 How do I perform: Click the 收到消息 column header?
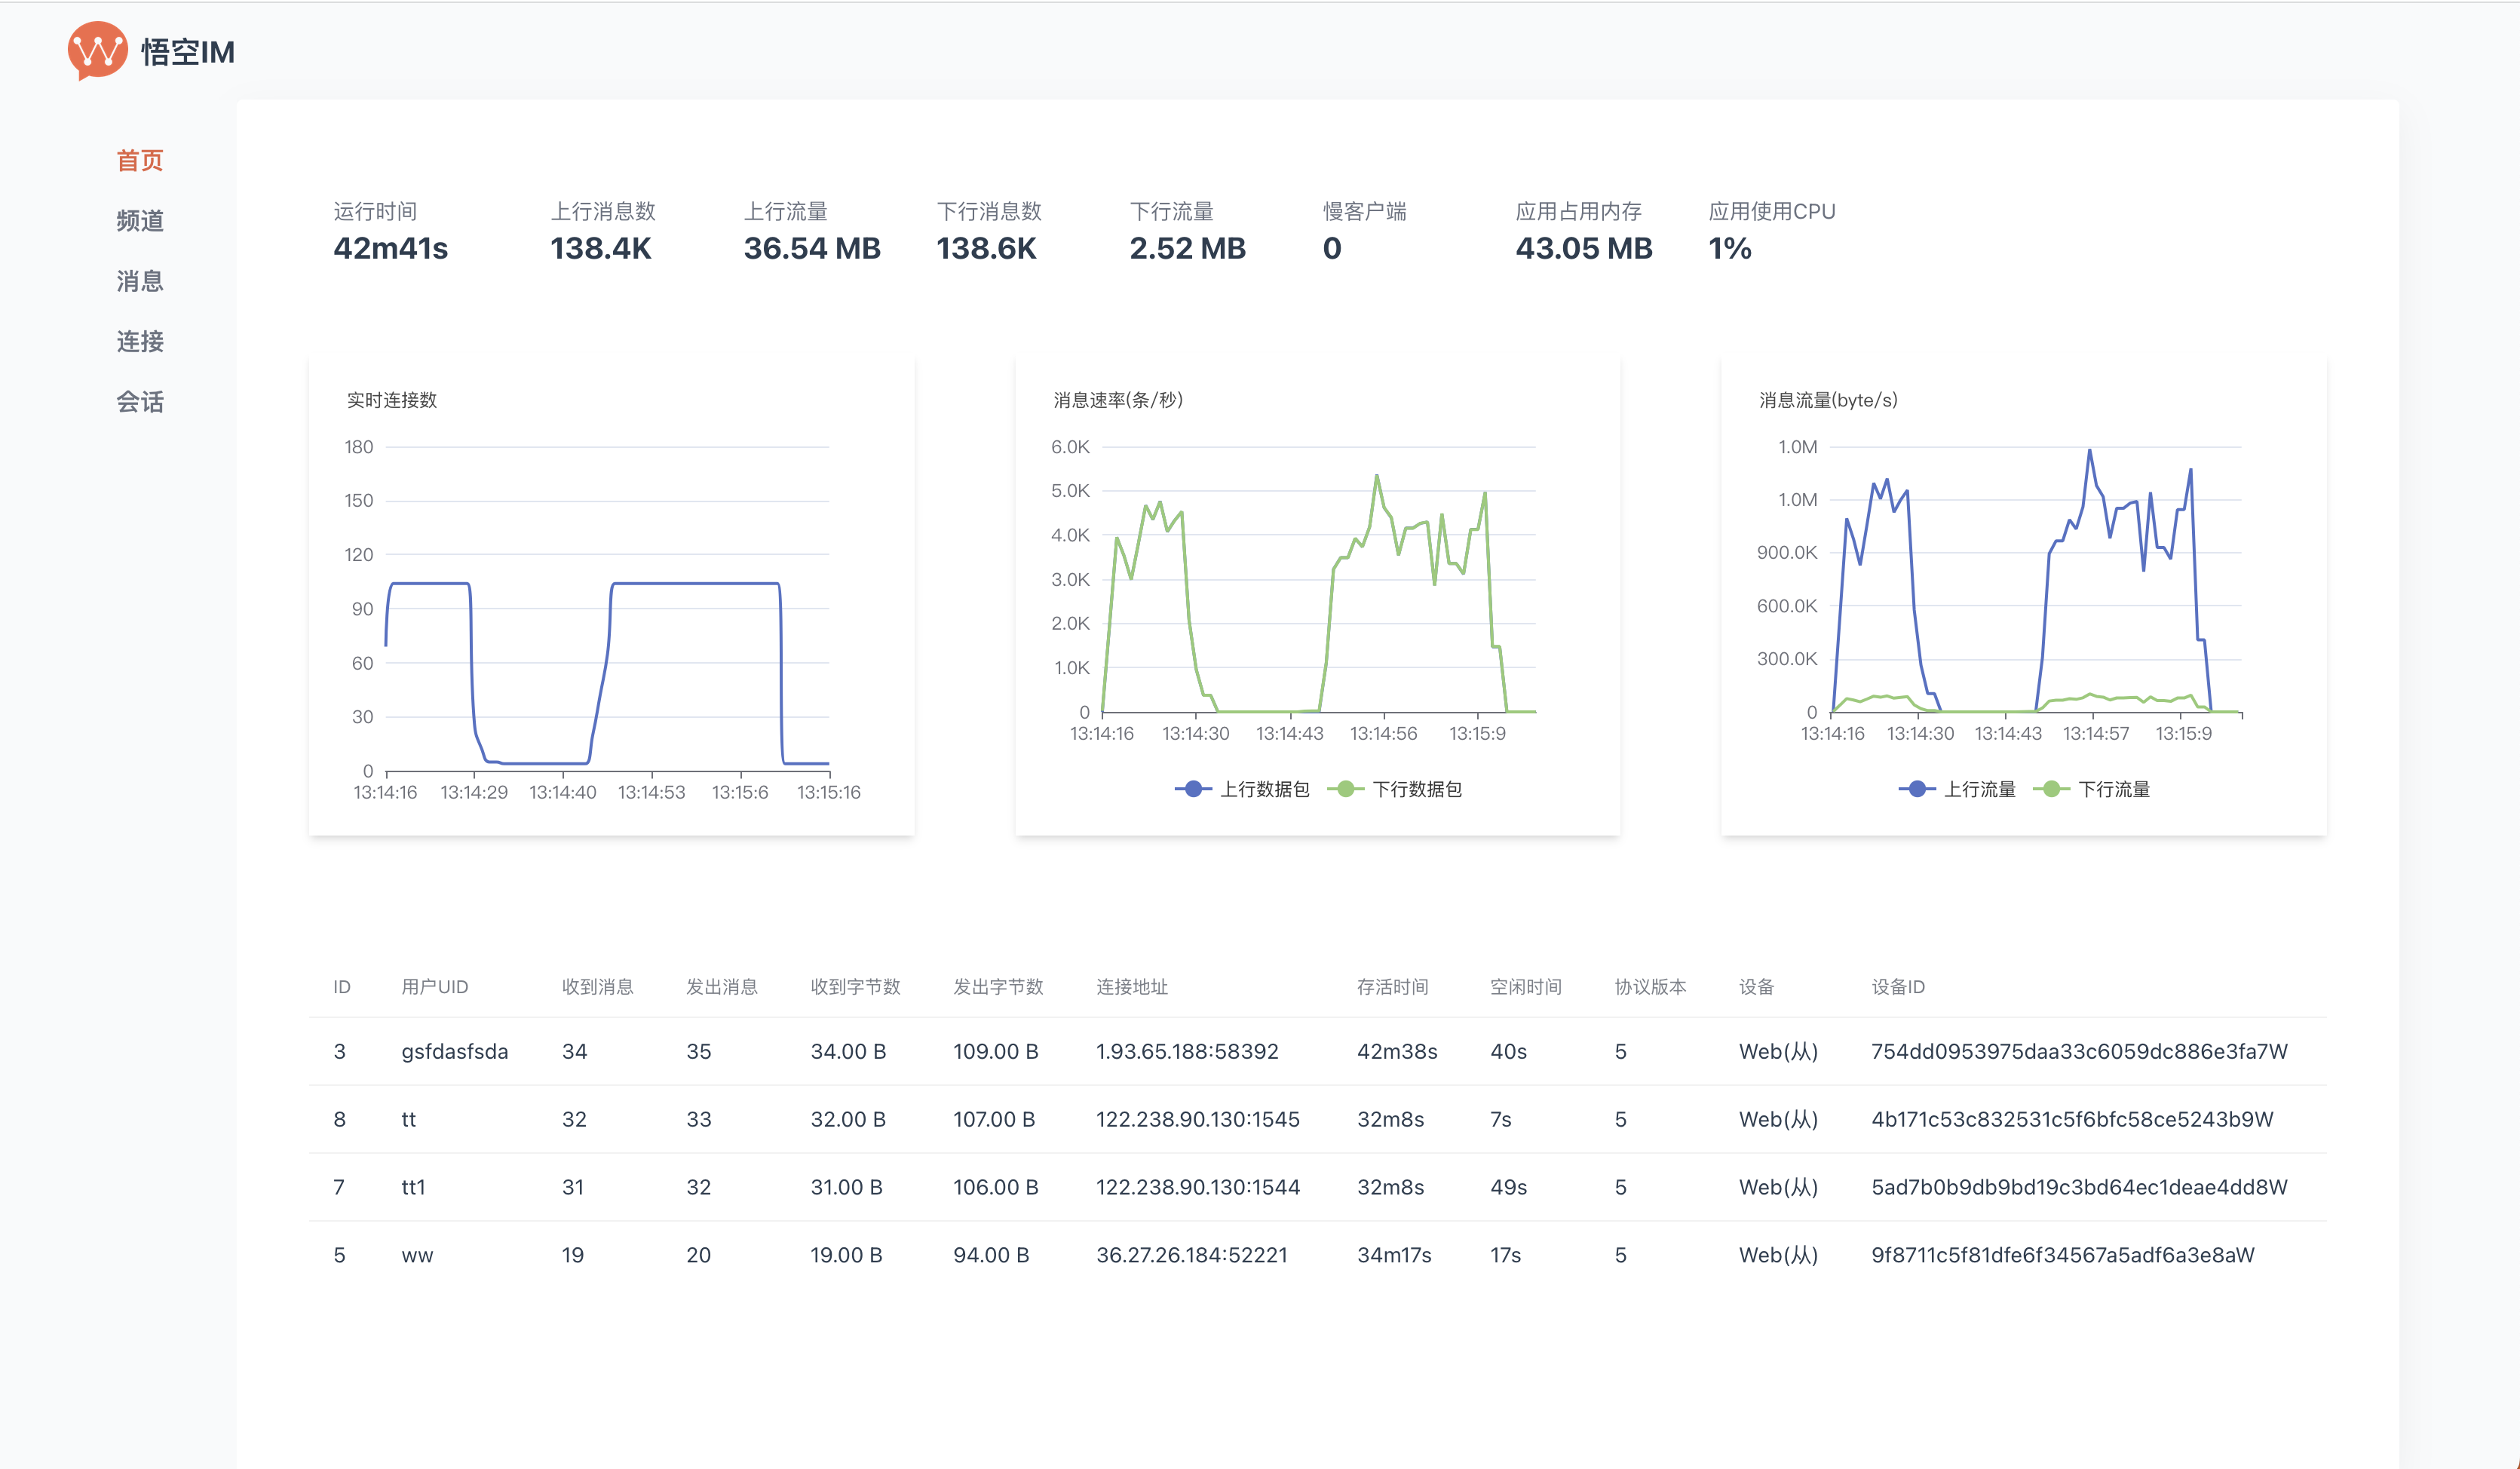pos(597,987)
